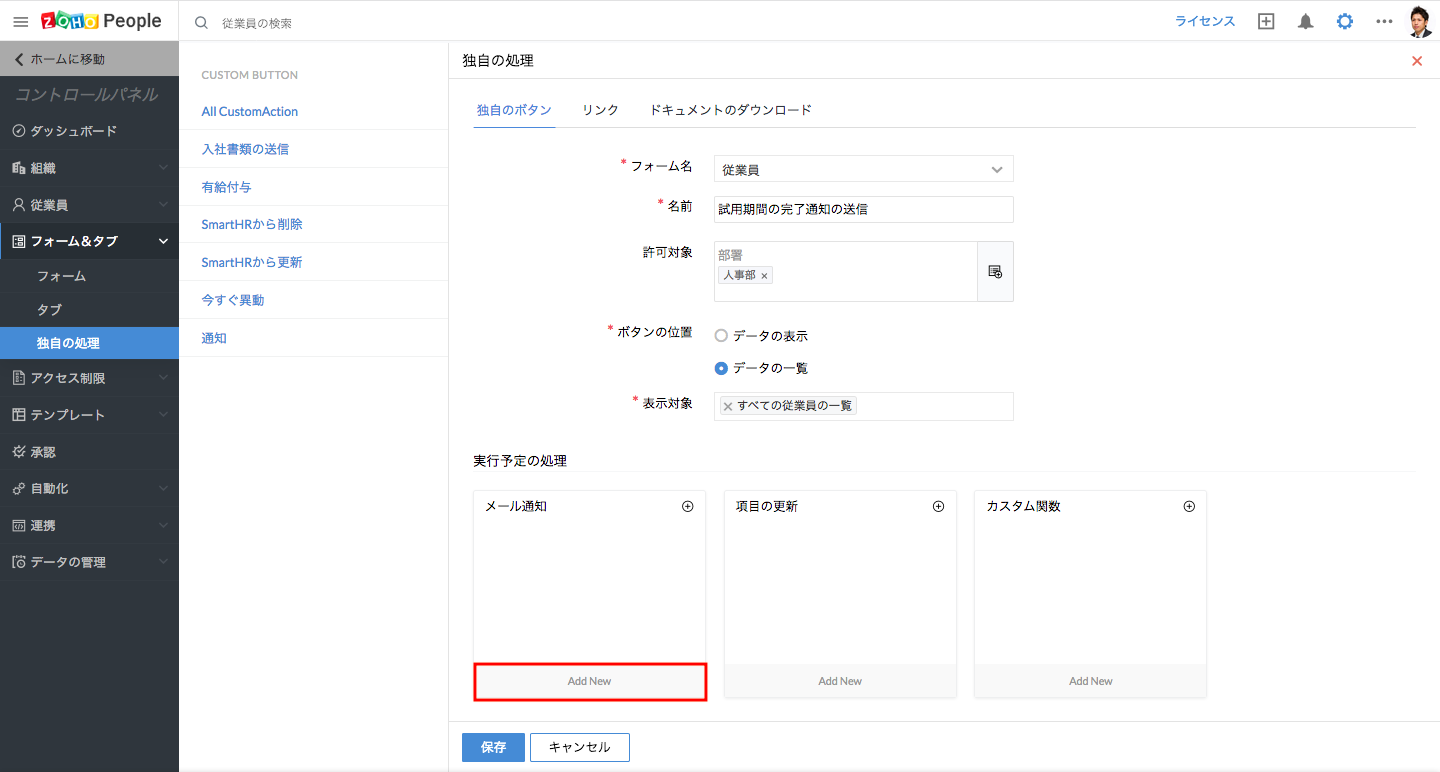The height and width of the screenshot is (772, 1440).
Task: Click Add New under 項目の更新
Action: click(x=840, y=681)
